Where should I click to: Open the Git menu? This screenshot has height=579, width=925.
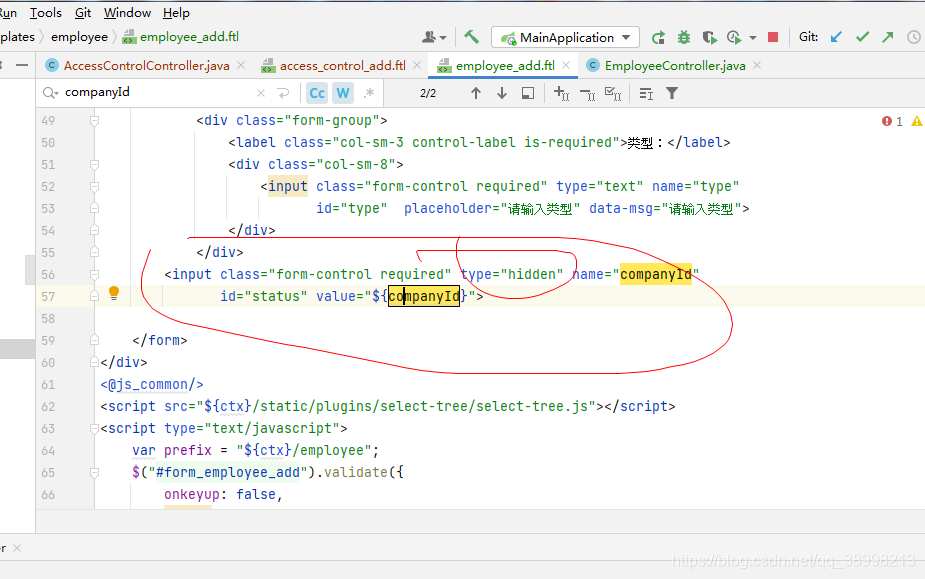click(x=83, y=12)
